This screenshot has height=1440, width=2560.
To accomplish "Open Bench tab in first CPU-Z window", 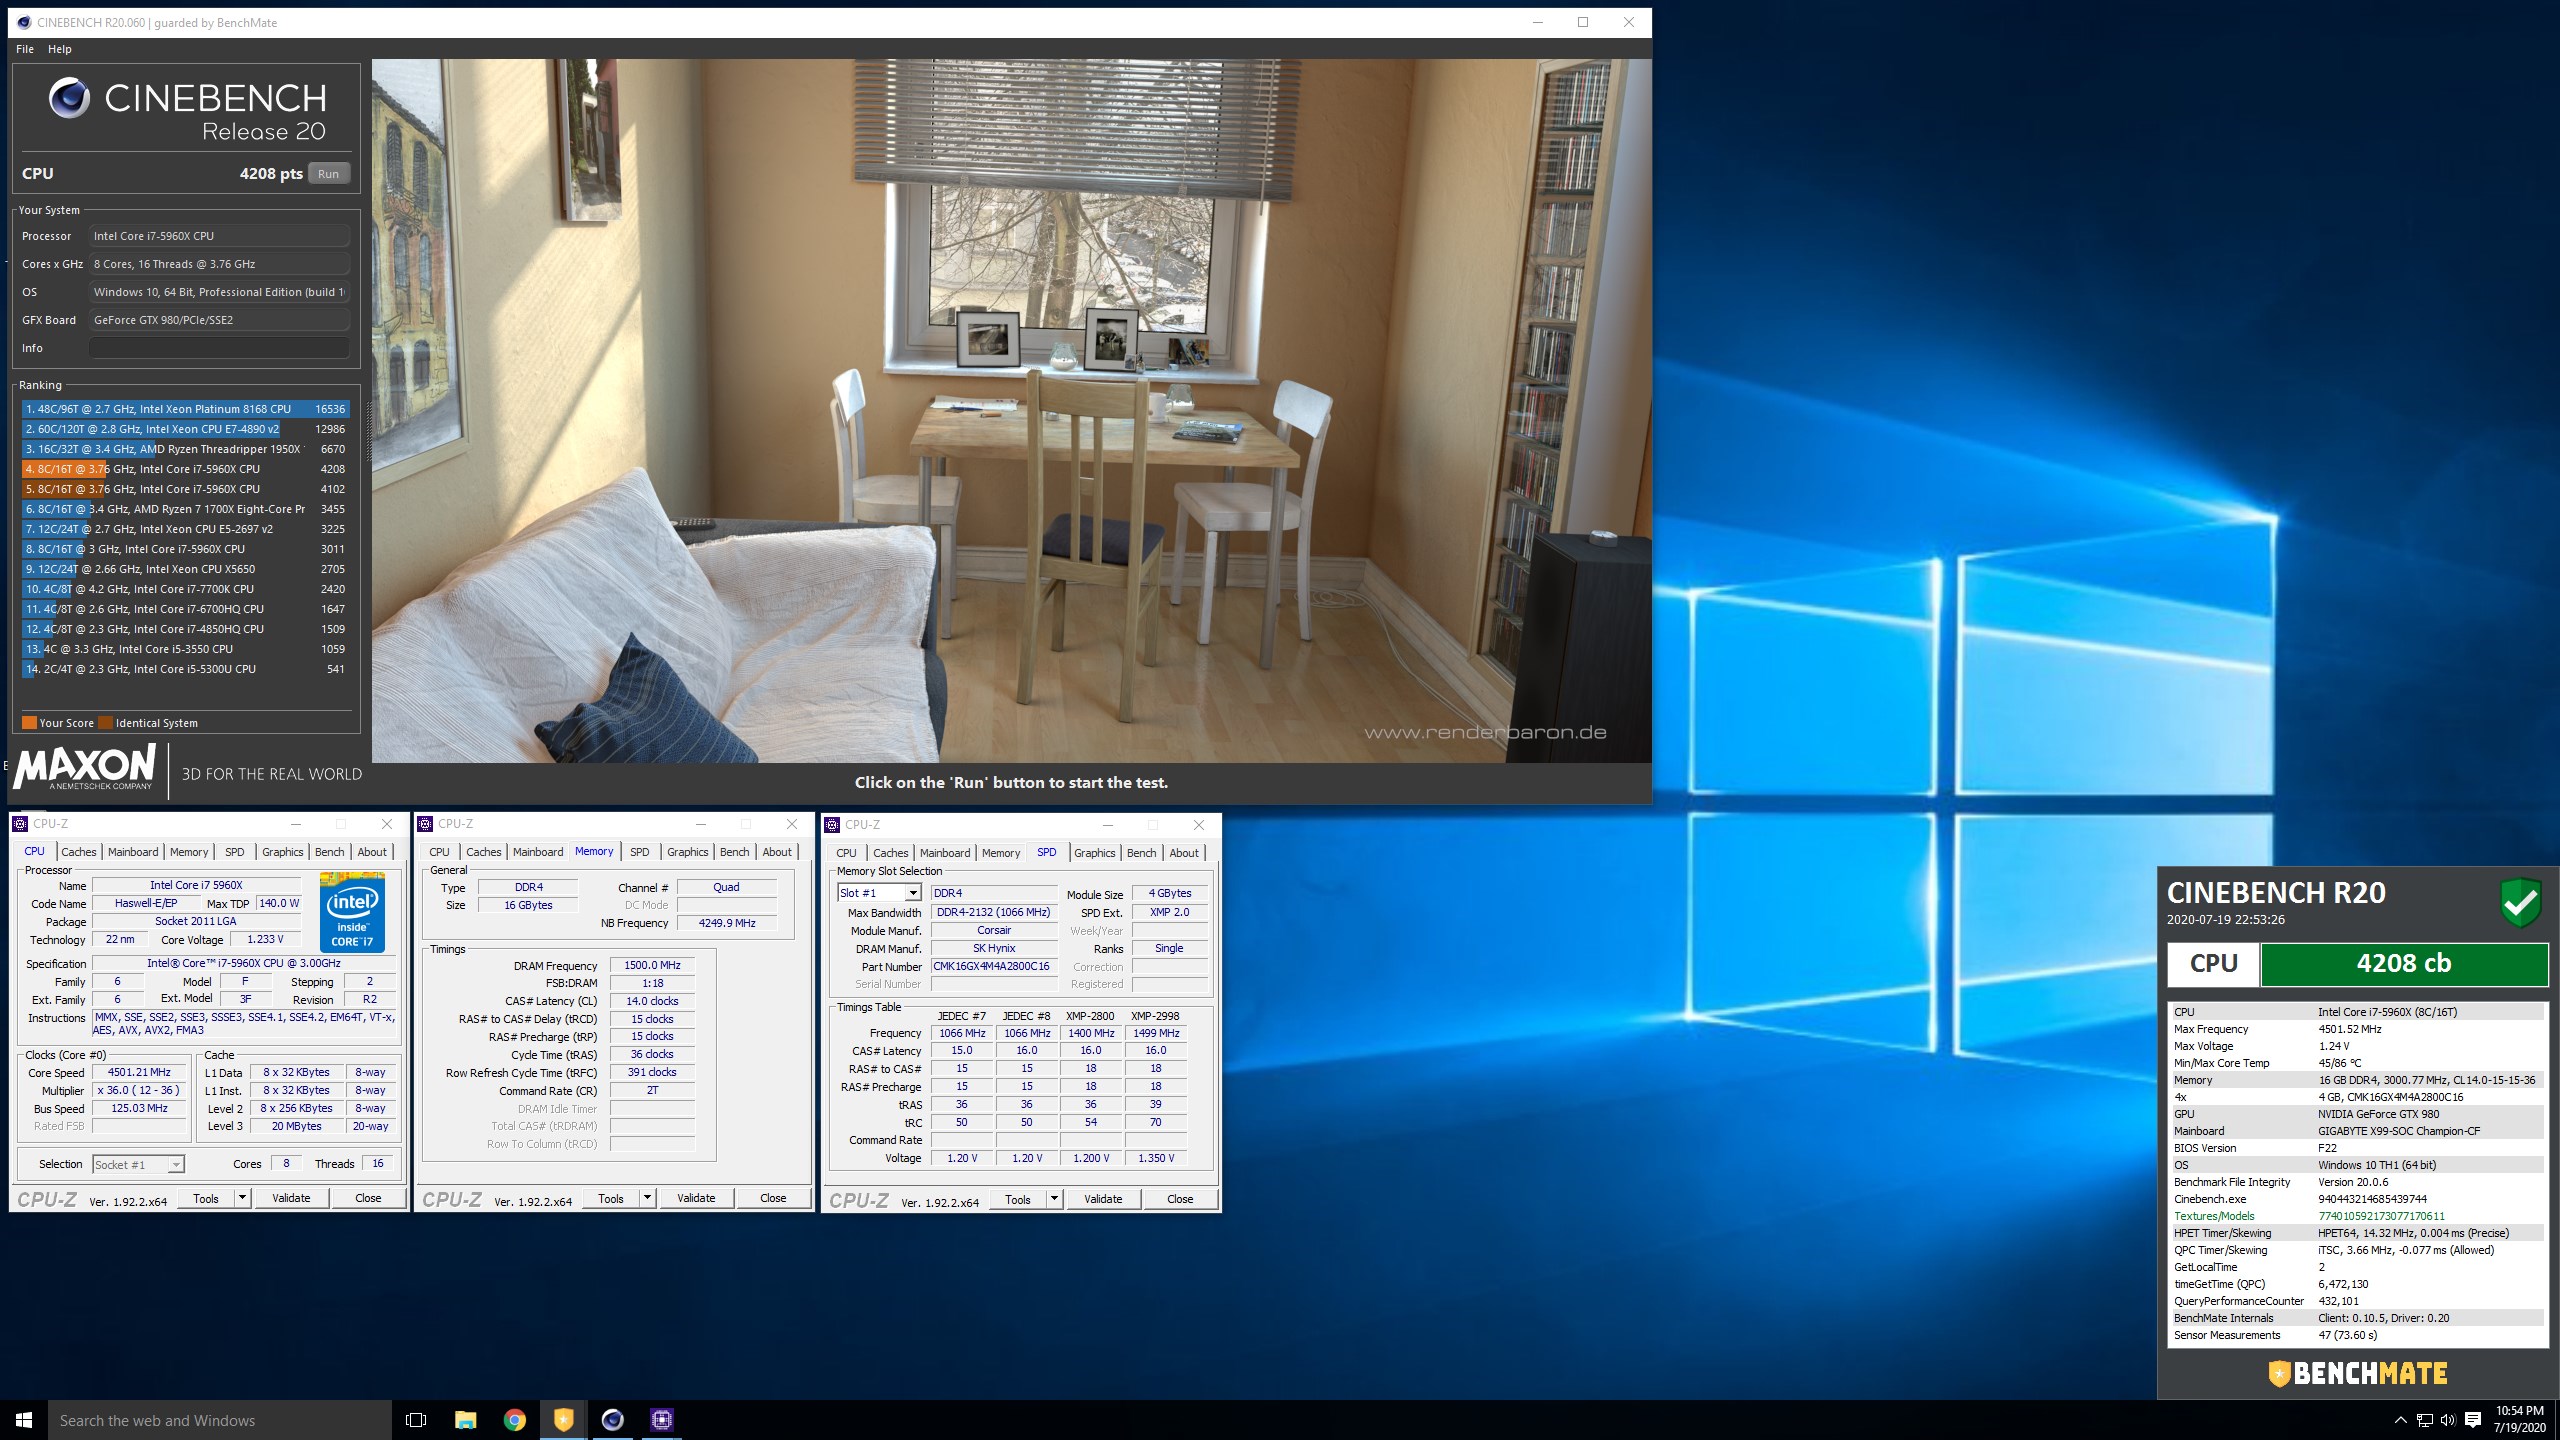I will point(329,852).
